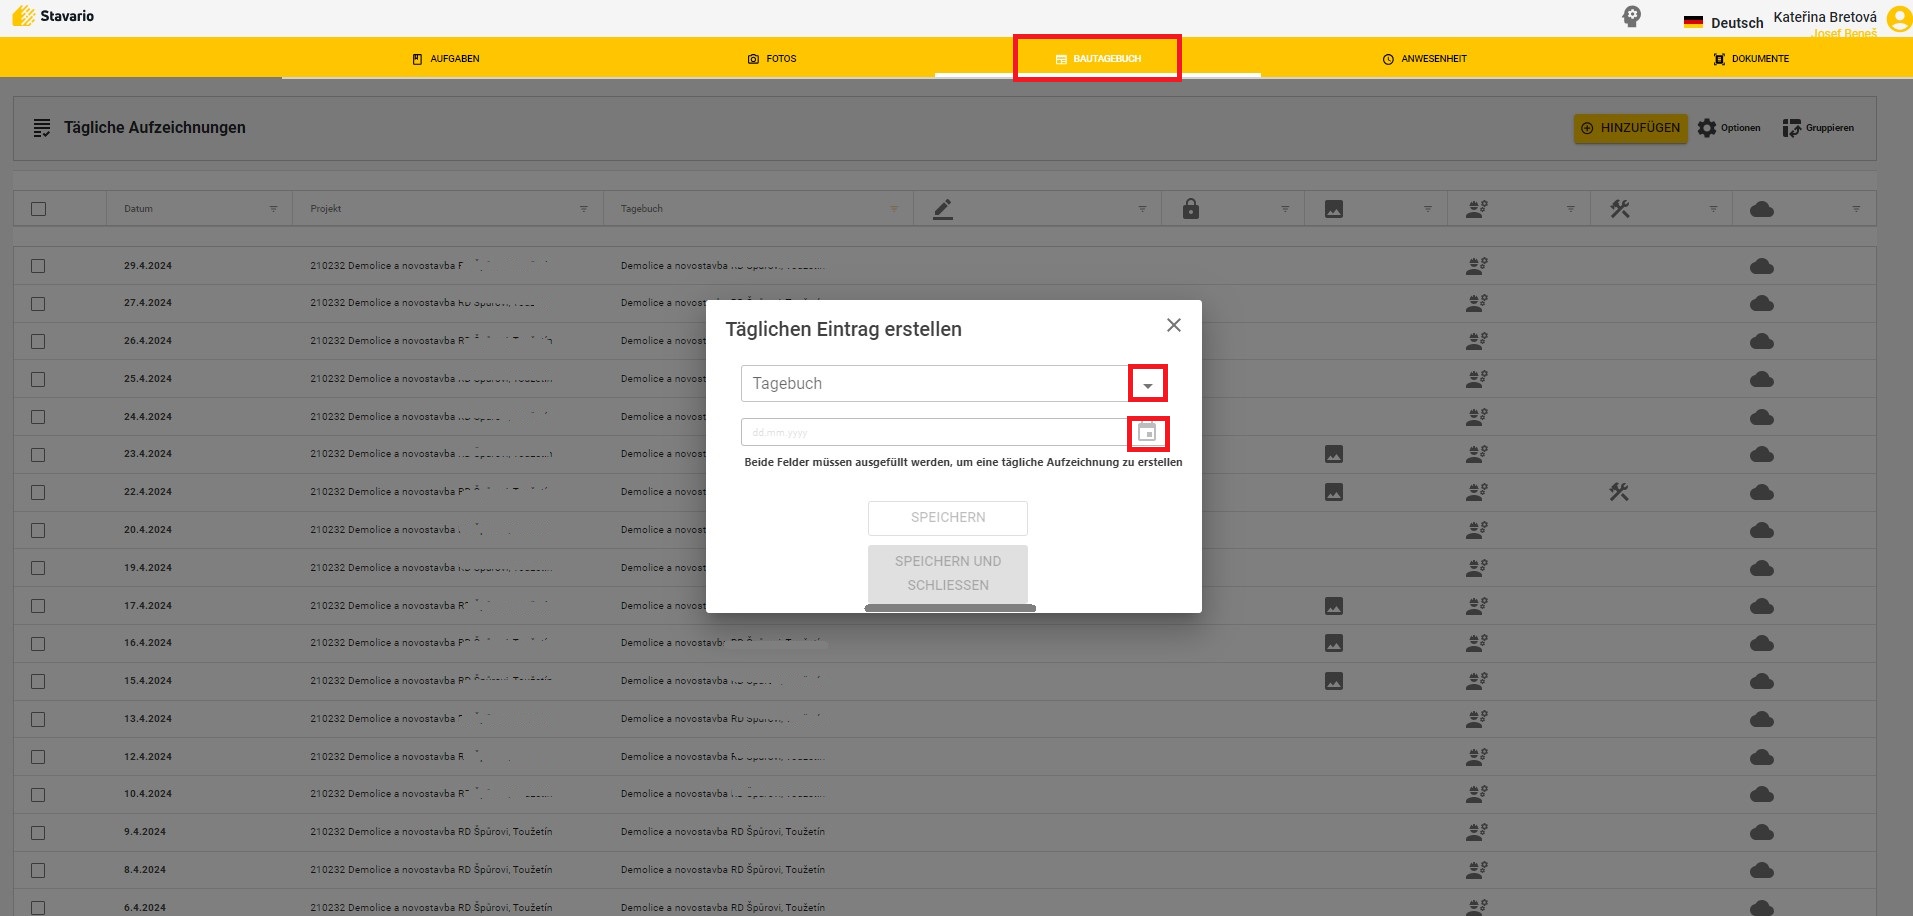
Task: Toggle the select-all header checkbox
Action: pyautogui.click(x=38, y=209)
